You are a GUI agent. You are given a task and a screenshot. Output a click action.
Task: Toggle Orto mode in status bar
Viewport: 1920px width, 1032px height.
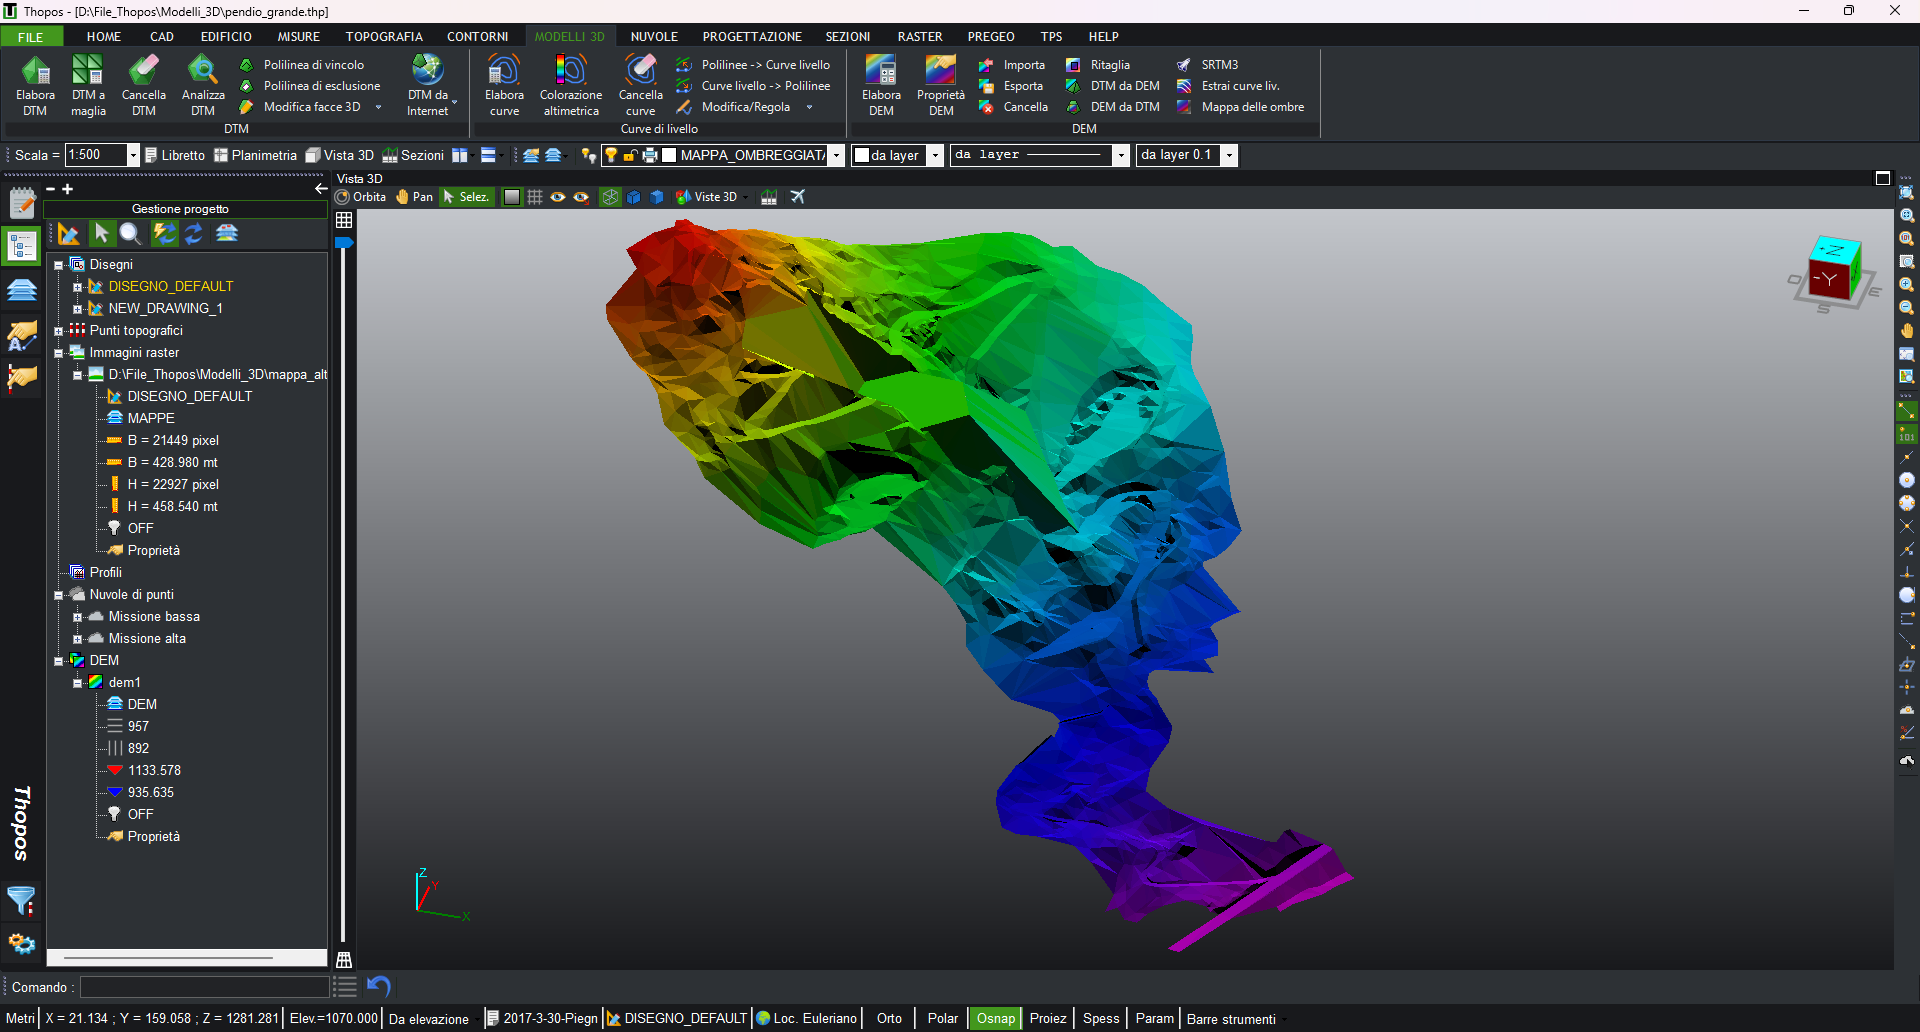pyautogui.click(x=889, y=1018)
